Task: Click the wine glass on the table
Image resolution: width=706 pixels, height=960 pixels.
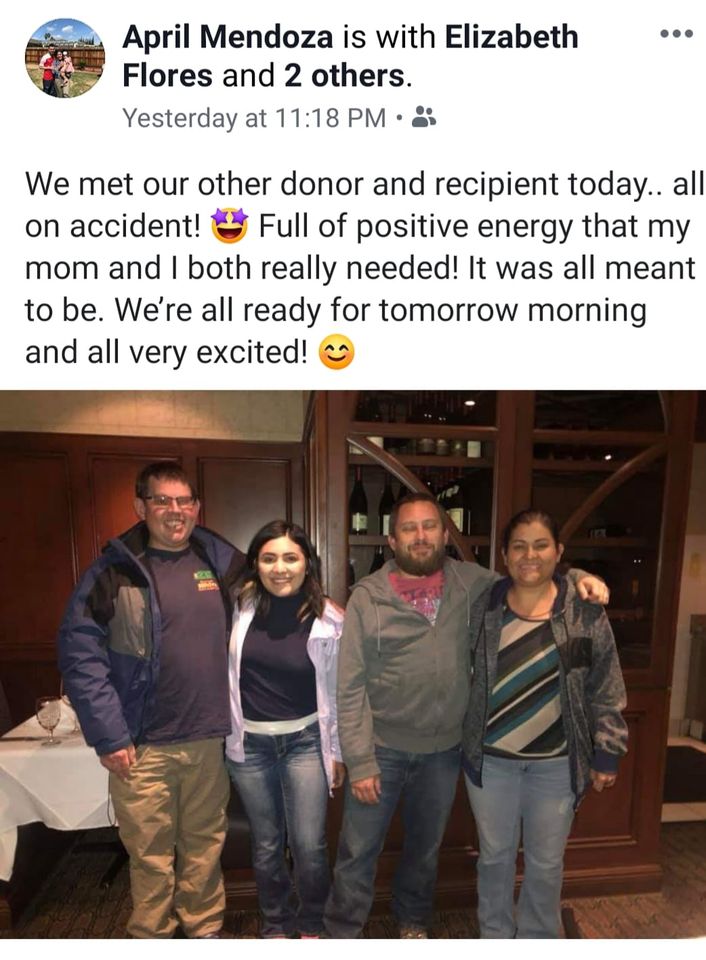Action: (49, 719)
